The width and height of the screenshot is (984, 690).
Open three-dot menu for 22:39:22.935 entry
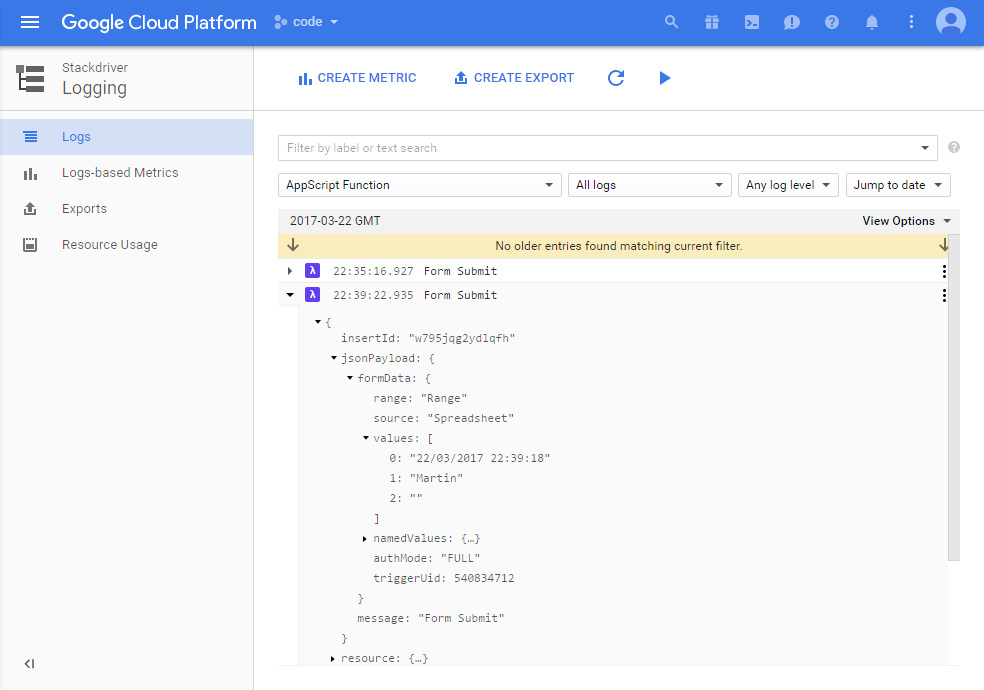point(944,295)
